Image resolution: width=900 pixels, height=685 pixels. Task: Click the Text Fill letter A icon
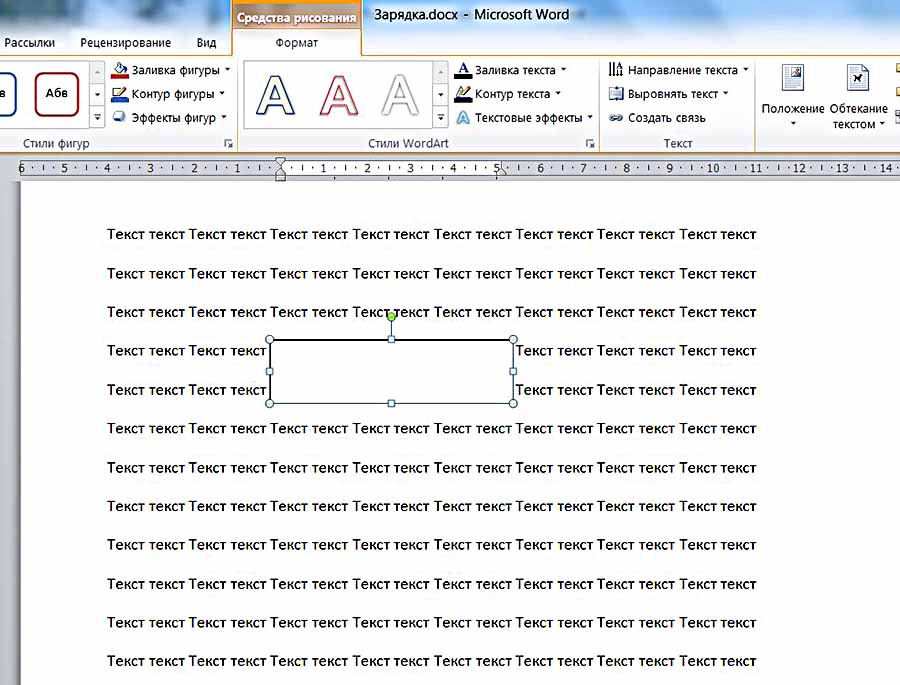click(463, 70)
